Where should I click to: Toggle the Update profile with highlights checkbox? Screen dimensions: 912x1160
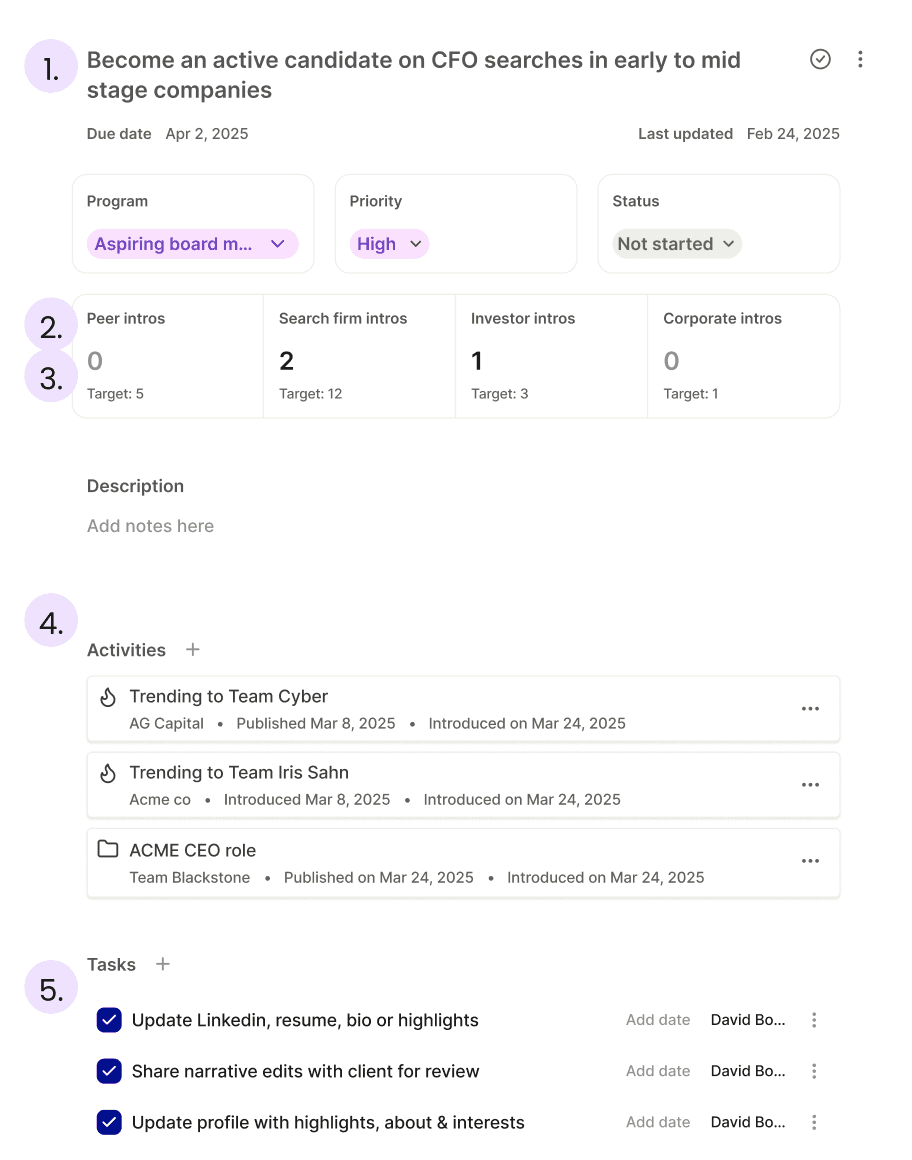pyautogui.click(x=109, y=1122)
